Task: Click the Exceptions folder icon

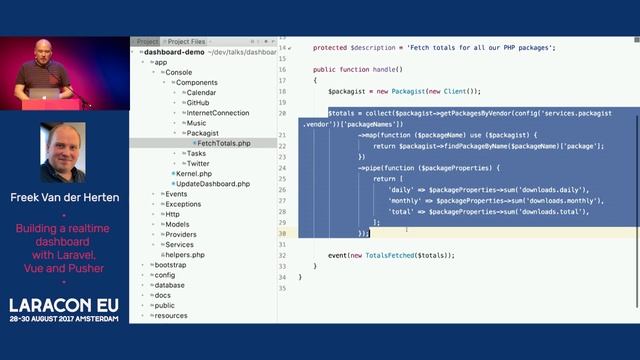Action: pyautogui.click(x=162, y=204)
